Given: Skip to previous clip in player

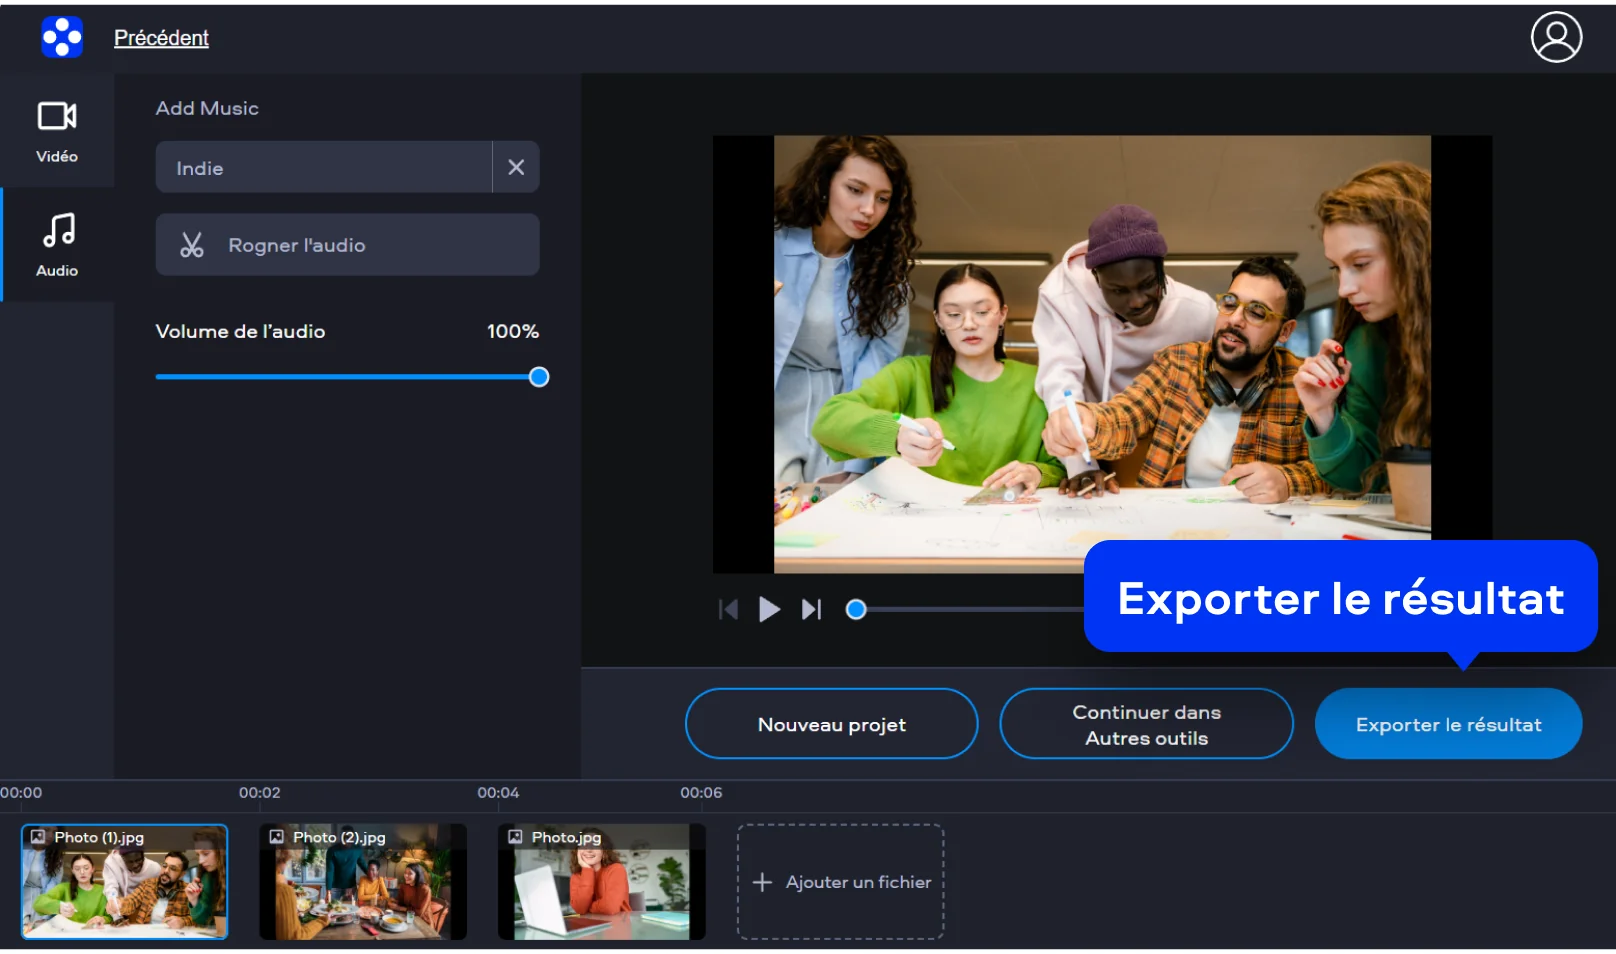Looking at the screenshot, I should [728, 609].
